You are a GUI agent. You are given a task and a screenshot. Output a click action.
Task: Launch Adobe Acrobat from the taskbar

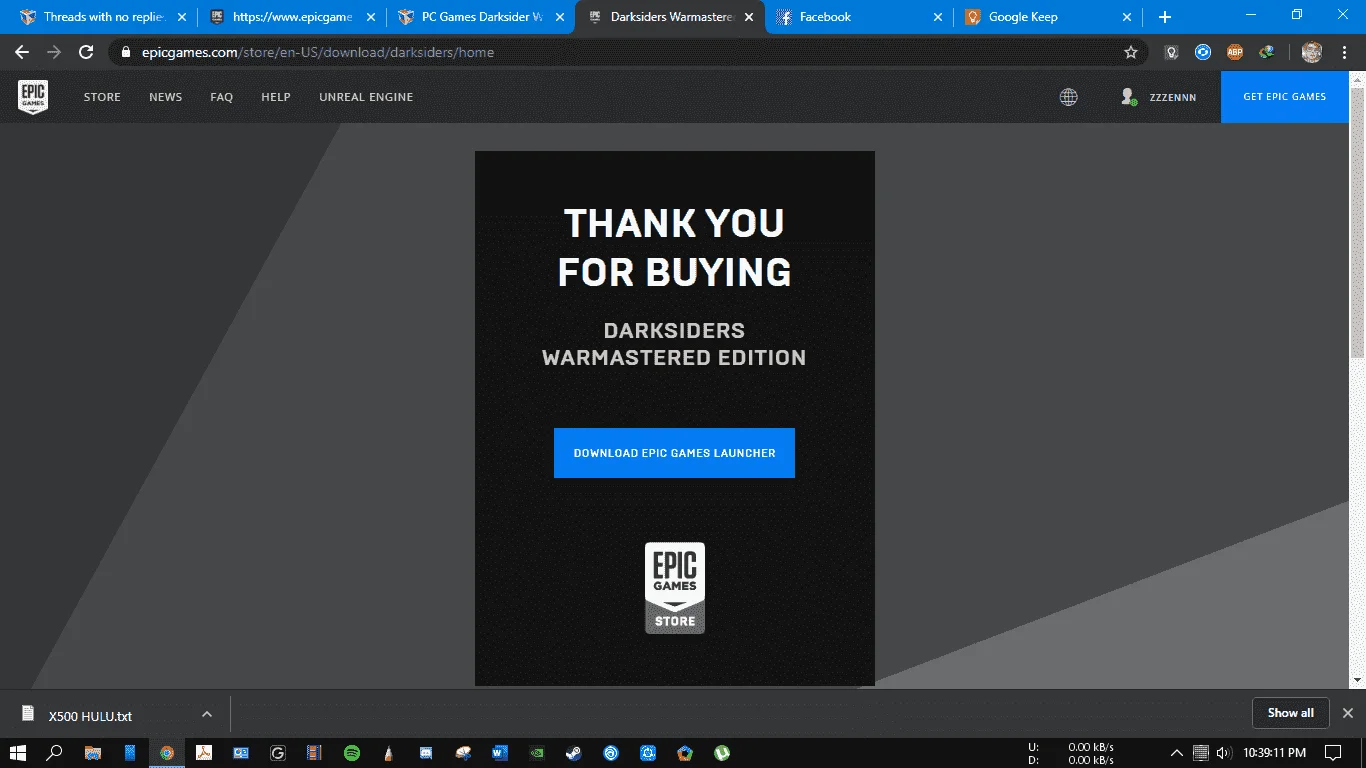[203, 752]
